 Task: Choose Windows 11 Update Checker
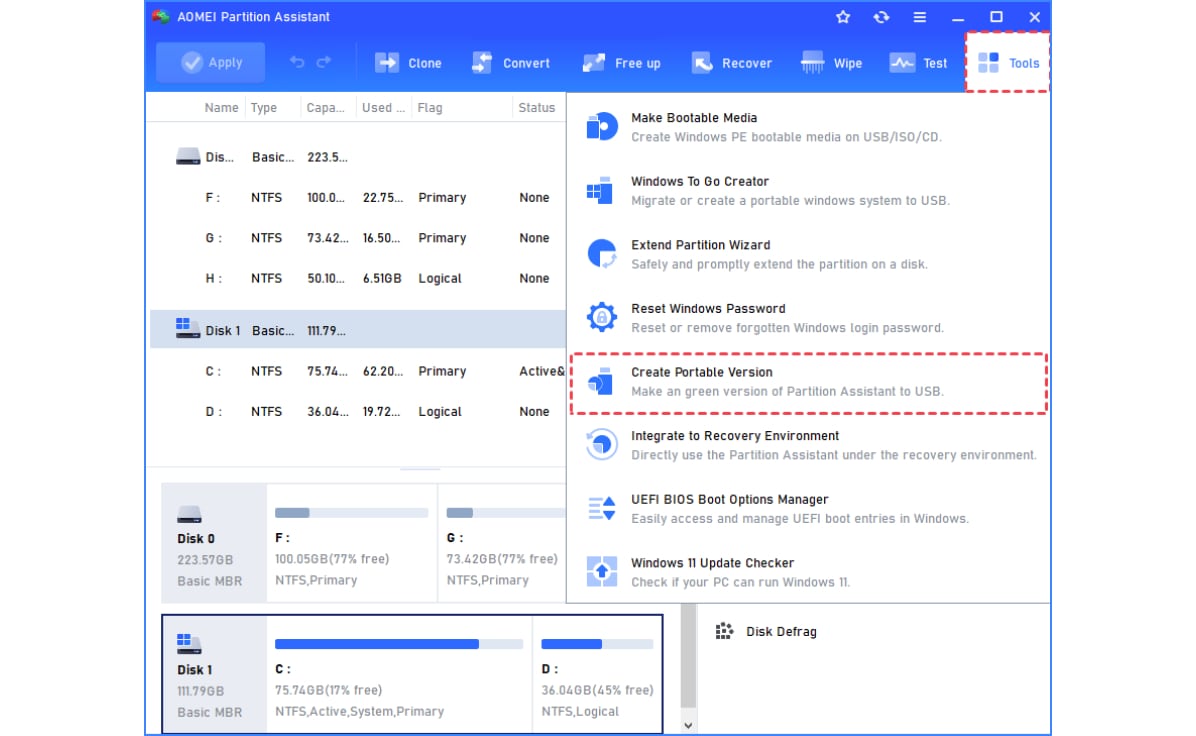(x=809, y=572)
